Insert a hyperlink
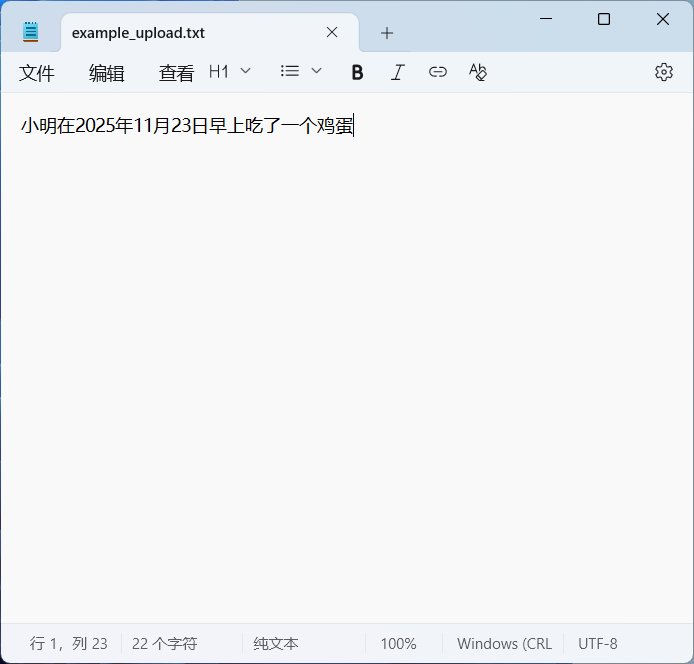 pyautogui.click(x=438, y=72)
